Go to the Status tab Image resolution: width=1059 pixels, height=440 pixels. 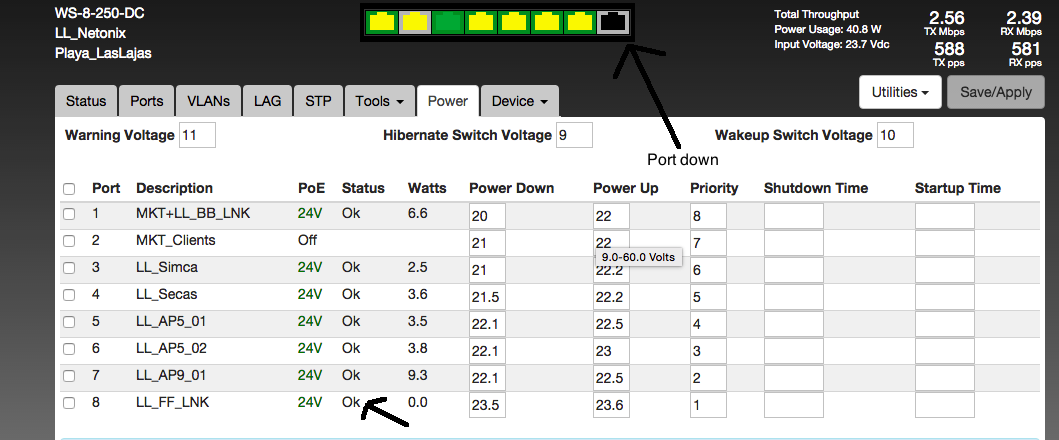point(86,101)
